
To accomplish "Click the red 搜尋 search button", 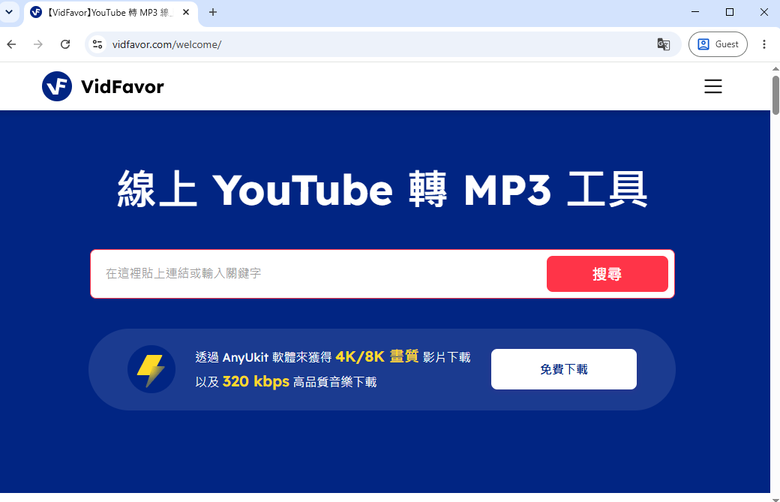I will click(x=607, y=274).
